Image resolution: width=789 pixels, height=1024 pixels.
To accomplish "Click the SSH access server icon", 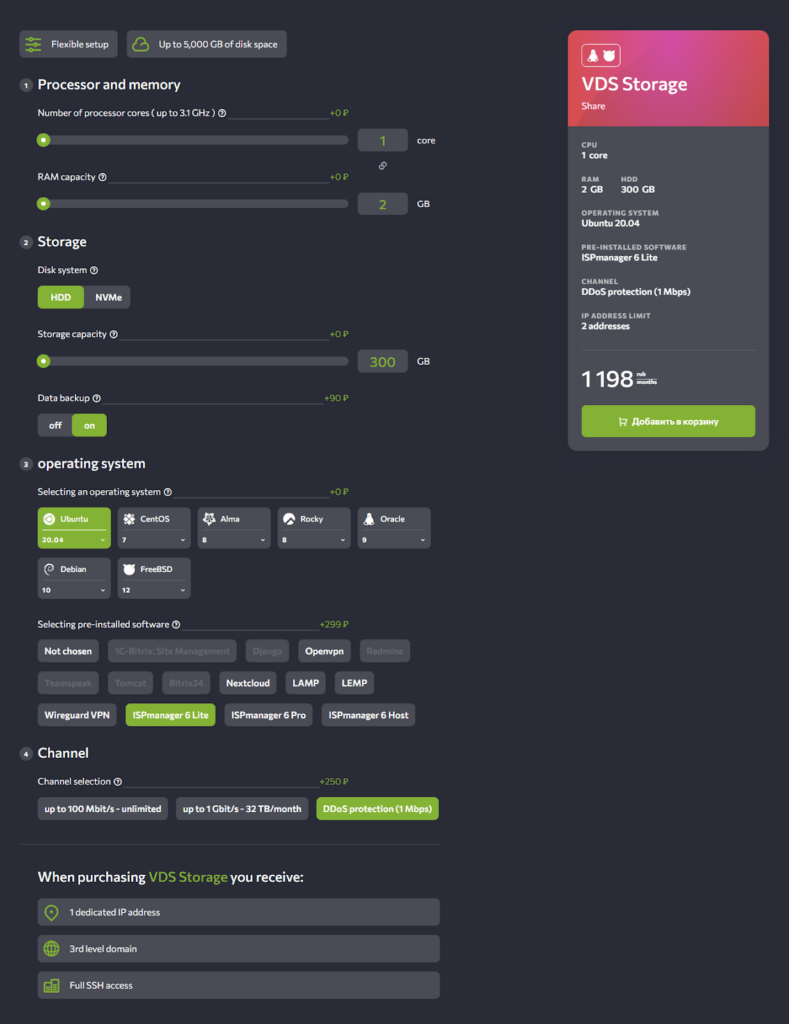I will [x=52, y=985].
